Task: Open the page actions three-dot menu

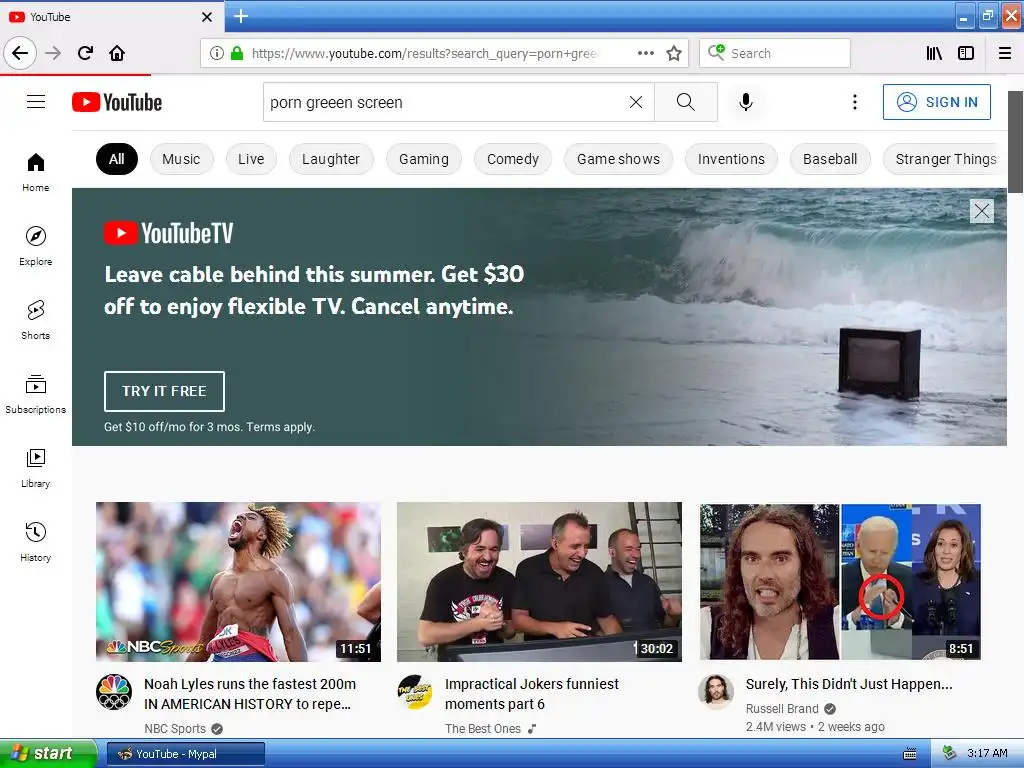Action: tap(645, 53)
